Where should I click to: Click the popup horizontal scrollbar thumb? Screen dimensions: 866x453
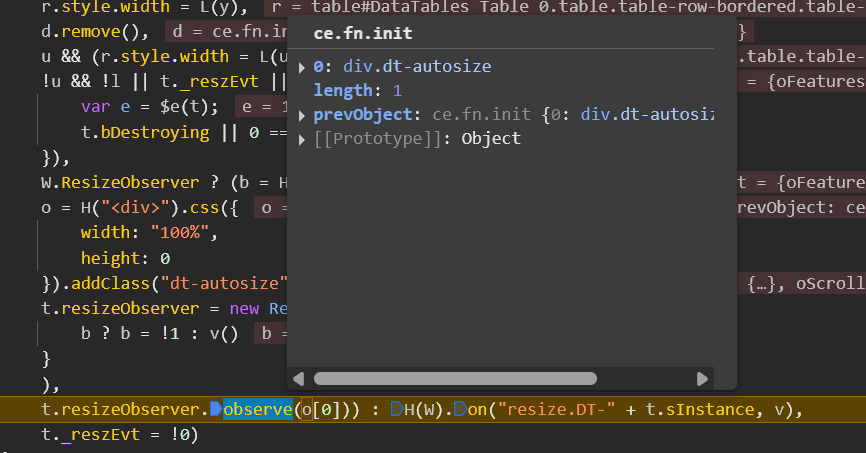(x=455, y=378)
